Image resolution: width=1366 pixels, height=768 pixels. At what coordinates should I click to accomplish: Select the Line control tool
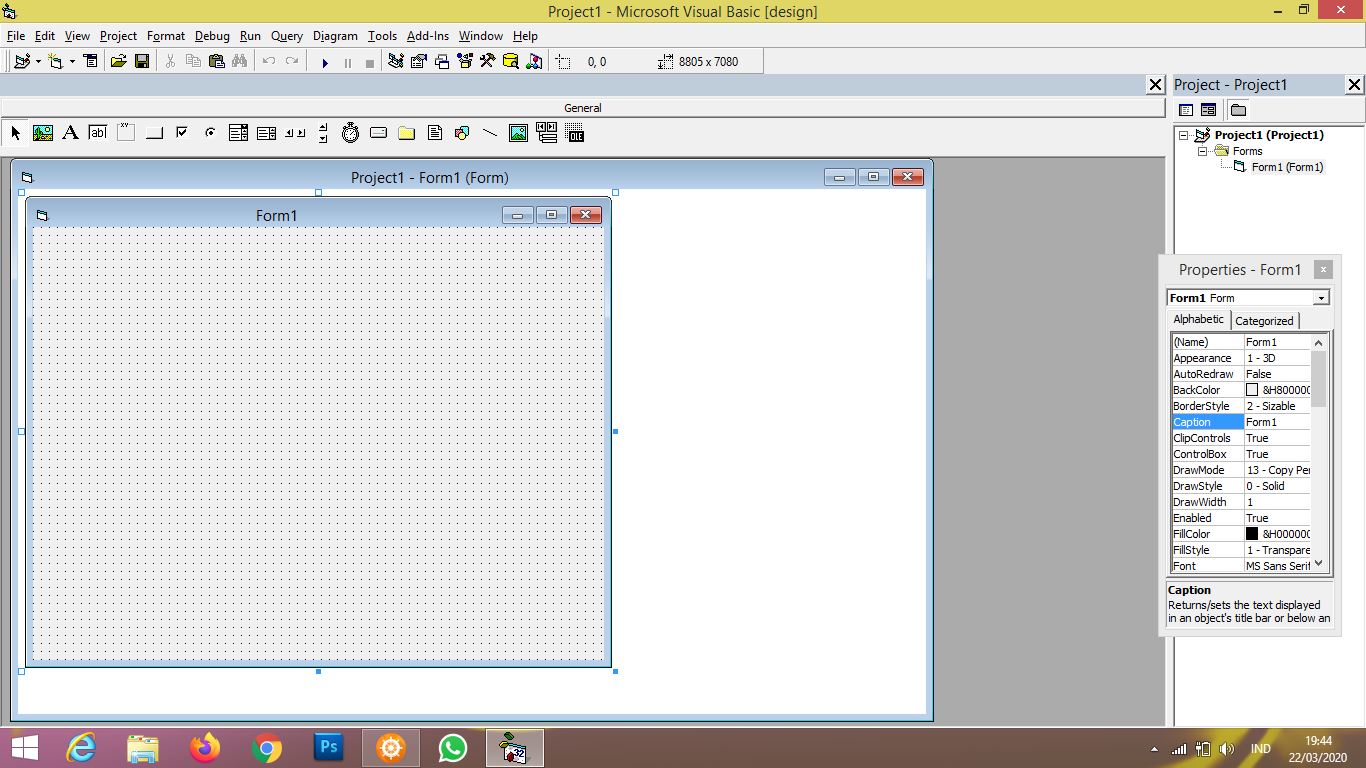(x=490, y=133)
